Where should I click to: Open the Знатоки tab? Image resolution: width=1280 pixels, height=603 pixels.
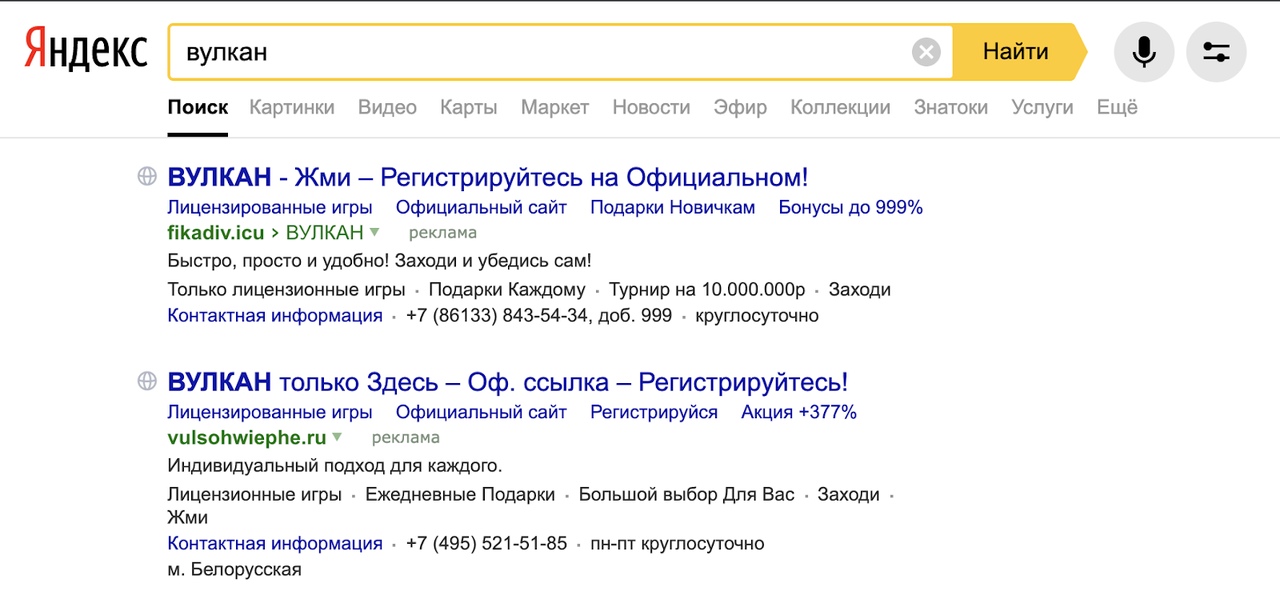[x=951, y=107]
